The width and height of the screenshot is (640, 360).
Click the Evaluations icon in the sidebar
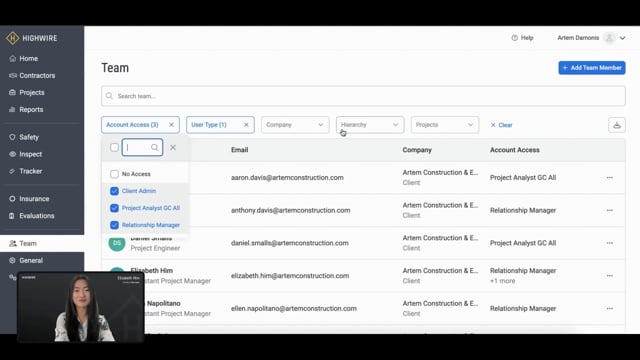[12, 216]
